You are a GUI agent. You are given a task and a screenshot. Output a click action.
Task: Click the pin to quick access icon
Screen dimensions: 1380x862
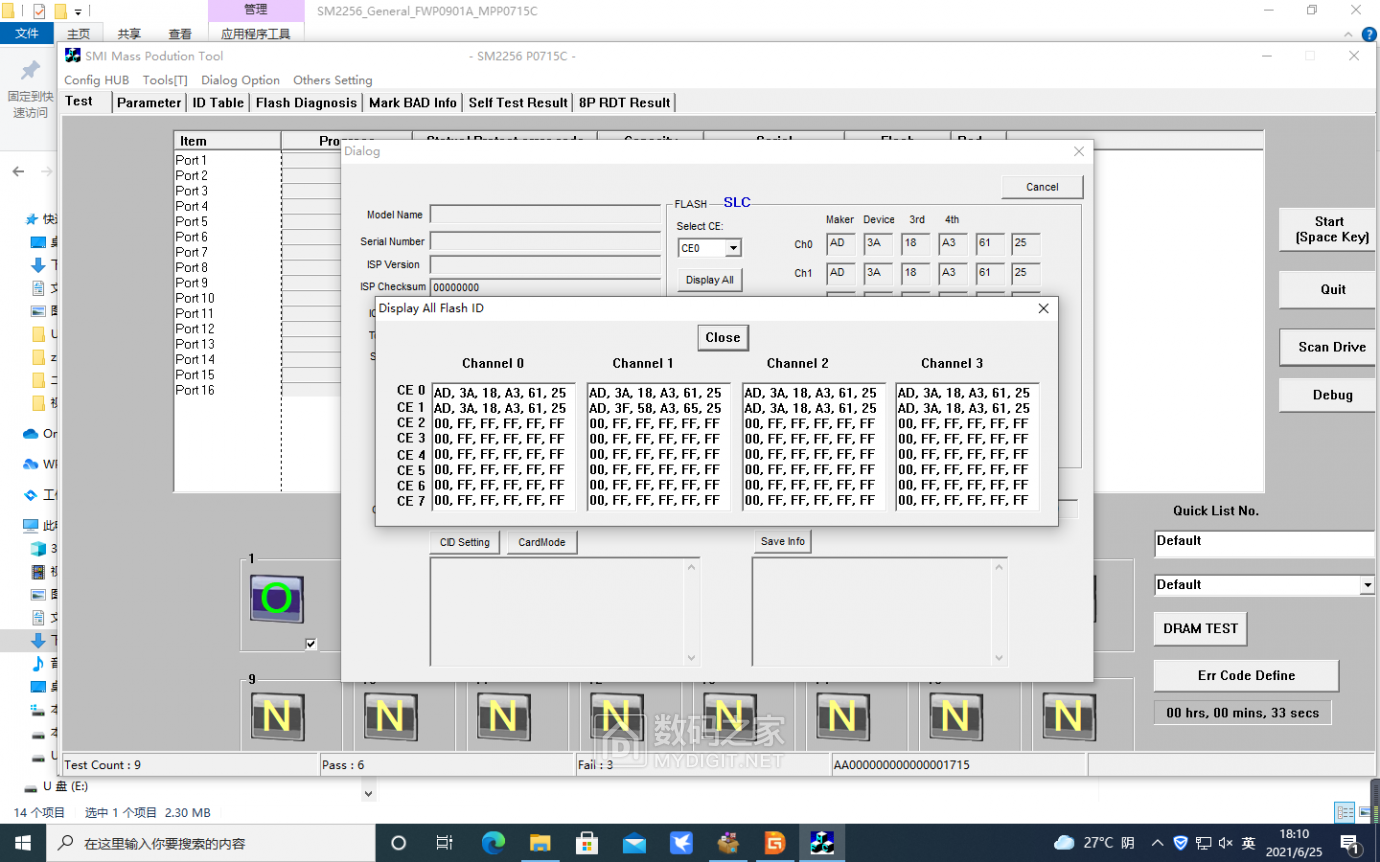(x=30, y=70)
